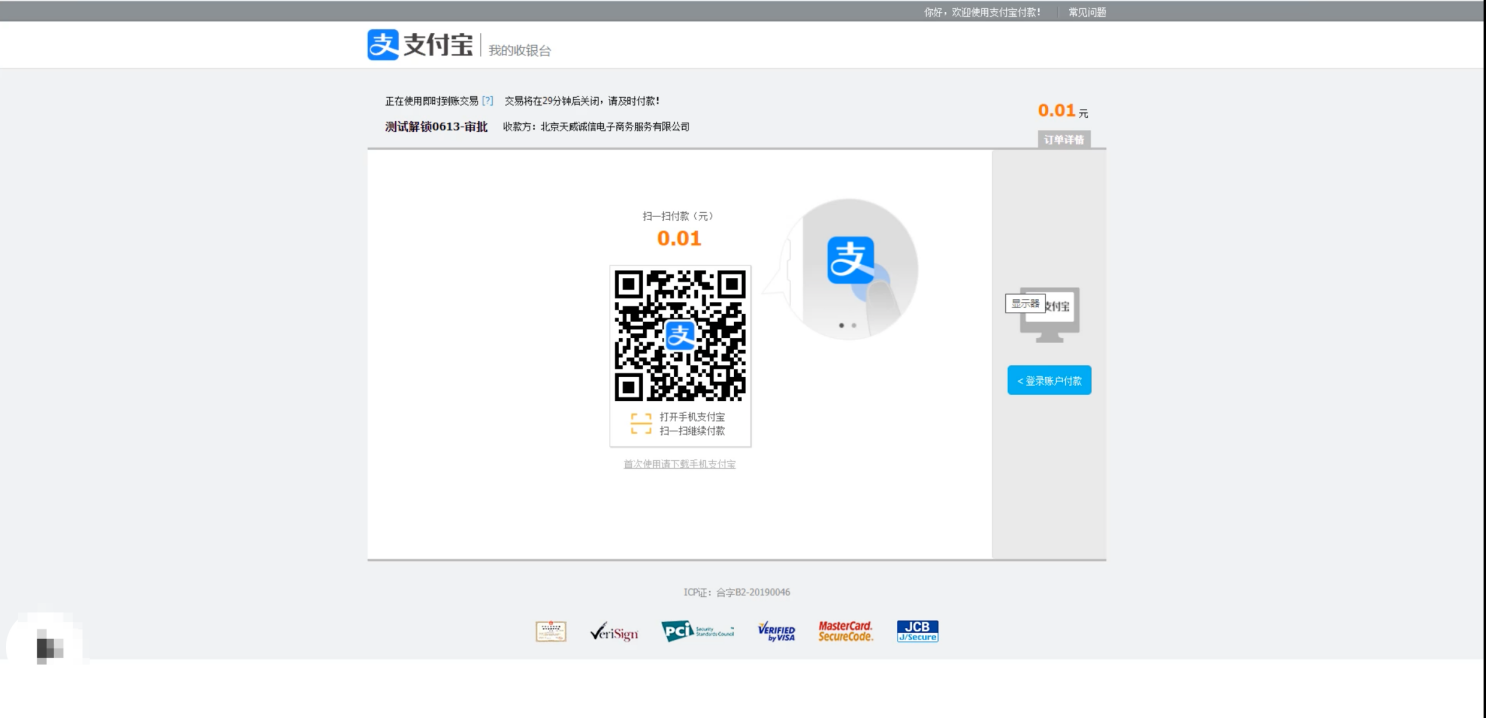Select the second carousel dot indicator
The height and width of the screenshot is (718, 1486).
tap(854, 325)
